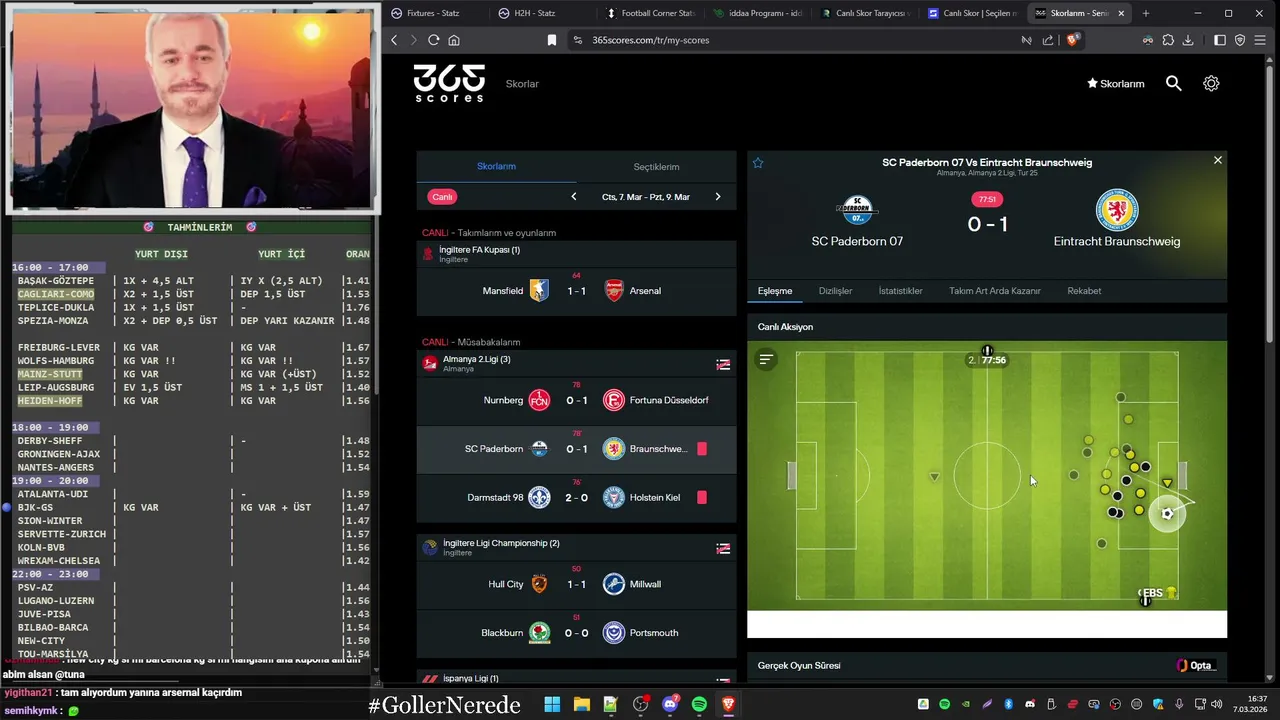Switch to Seçtiklerim tab
The image size is (1280, 720).
(x=656, y=166)
